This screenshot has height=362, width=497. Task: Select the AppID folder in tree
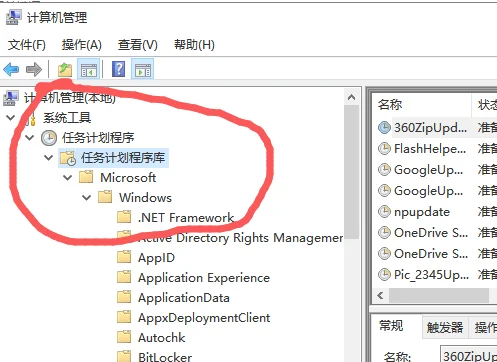pyautogui.click(x=156, y=258)
